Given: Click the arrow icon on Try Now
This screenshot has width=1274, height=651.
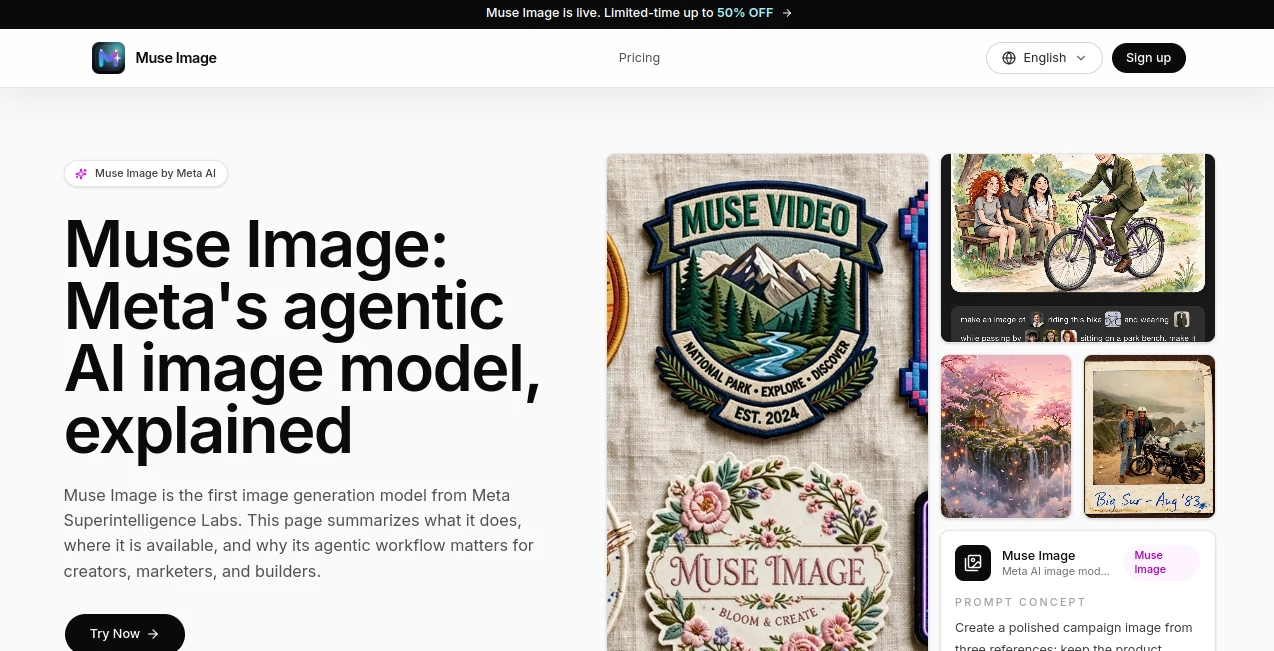Looking at the screenshot, I should pos(153,634).
